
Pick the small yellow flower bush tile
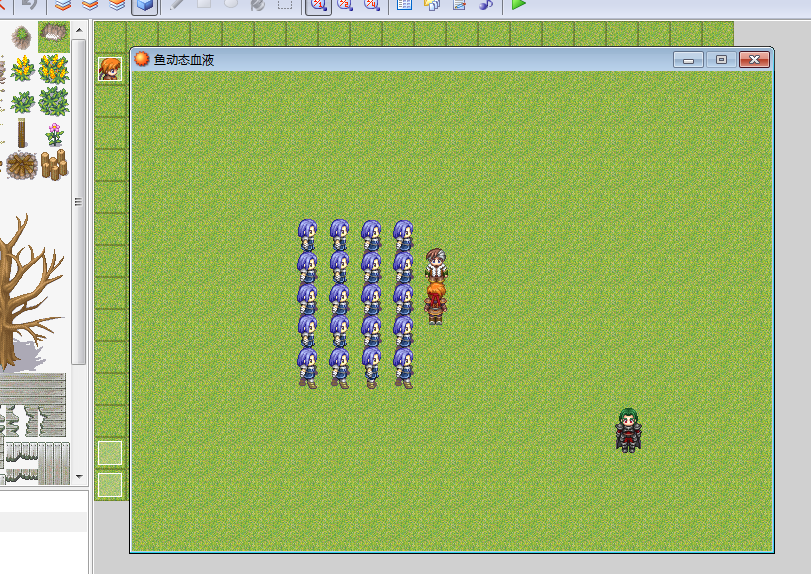point(22,69)
